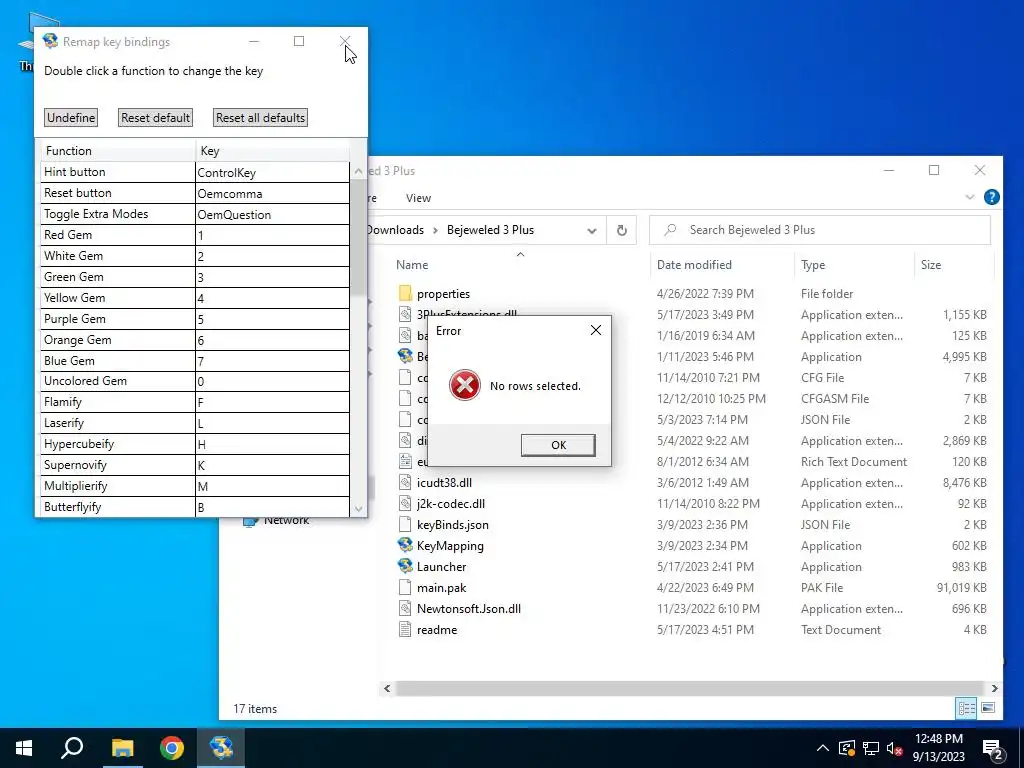Open File Explorer Help icon

(991, 197)
